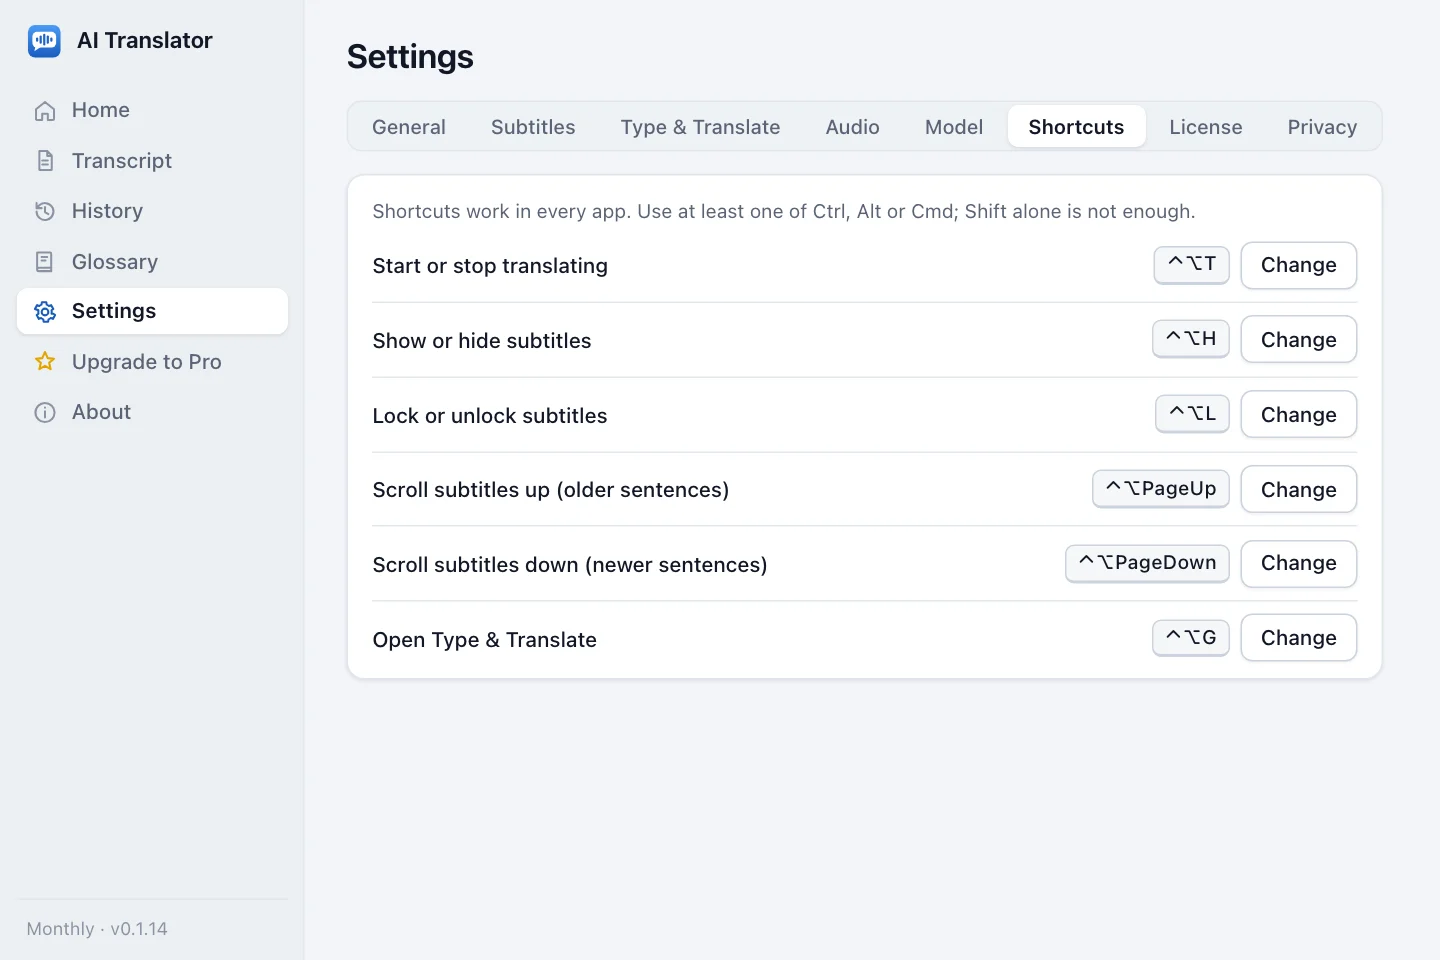Click the Home house icon in sidebar
Screen dimensions: 1440x960
point(45,111)
